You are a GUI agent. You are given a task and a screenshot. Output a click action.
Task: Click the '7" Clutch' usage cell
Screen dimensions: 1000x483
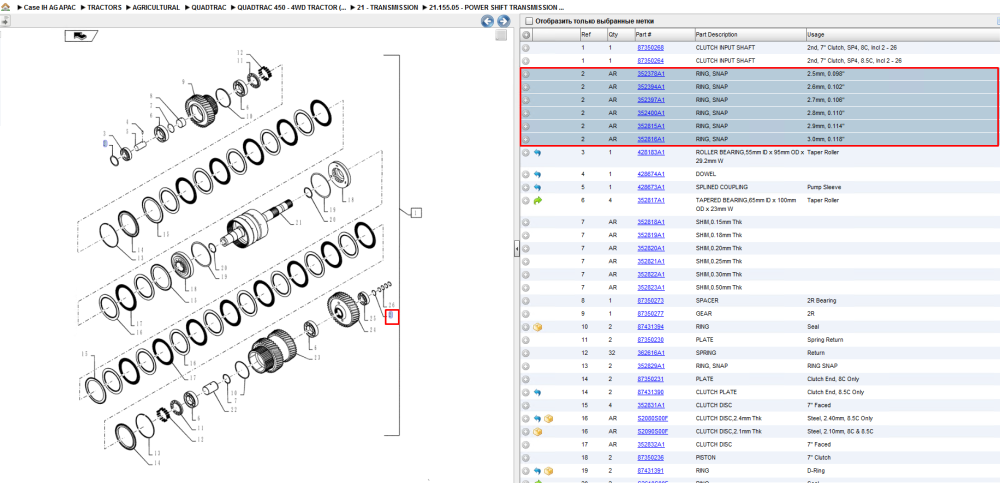(x=819, y=457)
